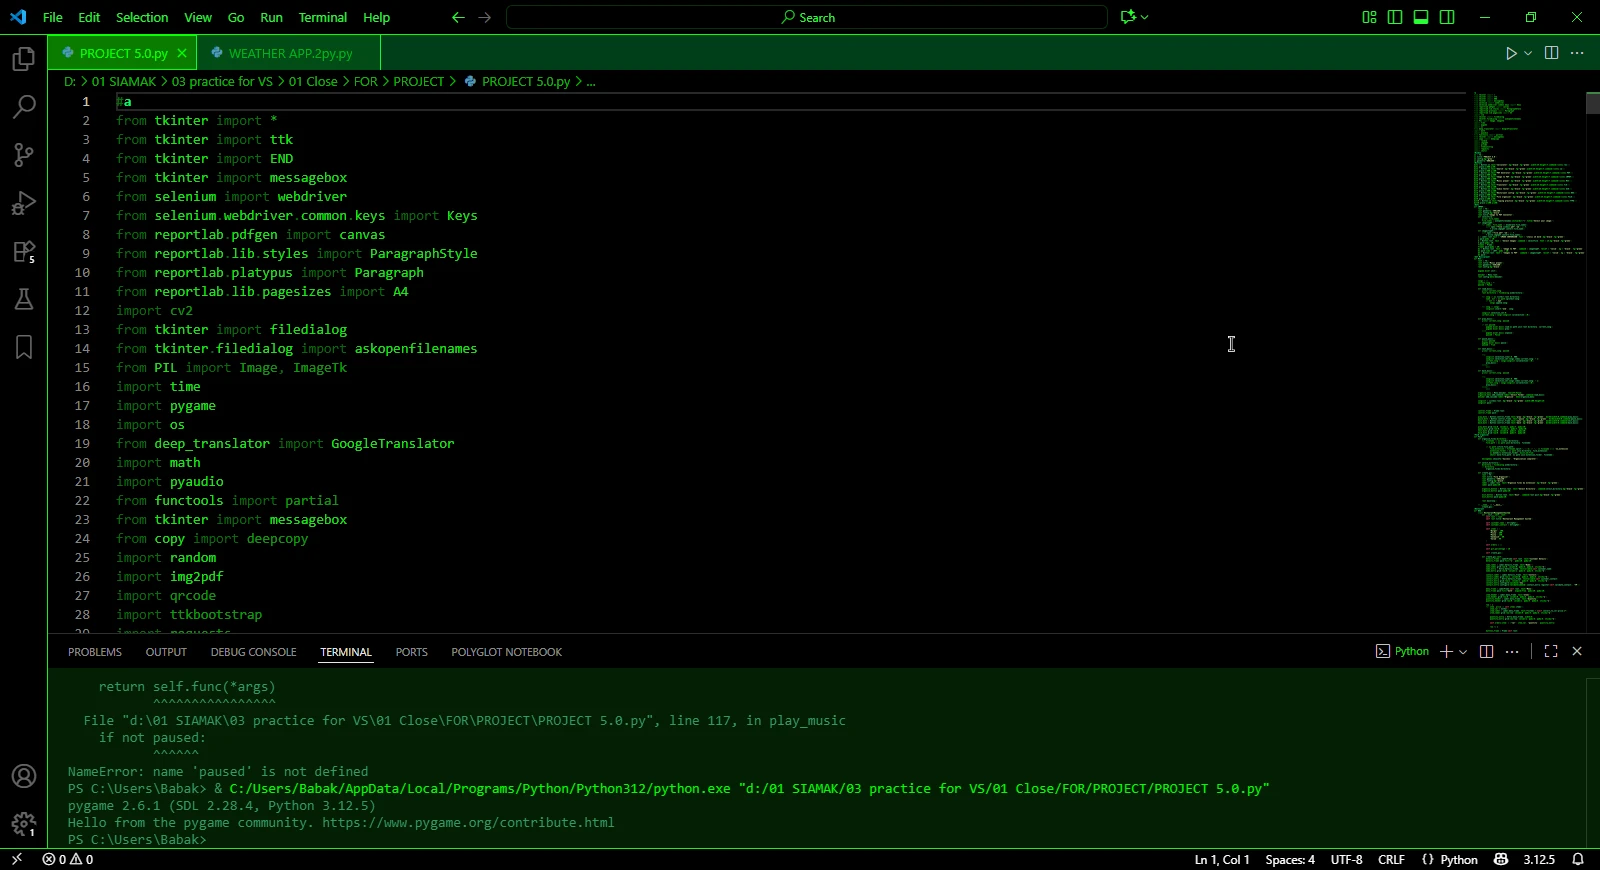Switch to the WEATHER APP.2py.py tab
Image resolution: width=1600 pixels, height=870 pixels.
(x=290, y=53)
